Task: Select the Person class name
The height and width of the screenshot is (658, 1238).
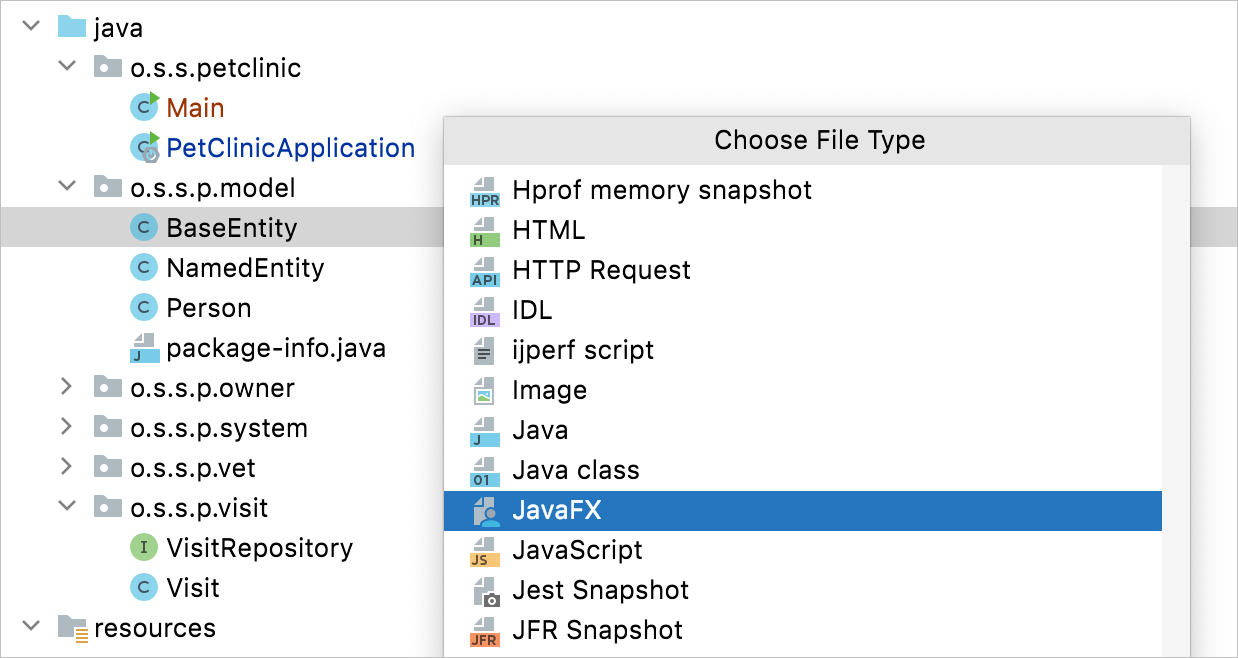Action: [209, 308]
